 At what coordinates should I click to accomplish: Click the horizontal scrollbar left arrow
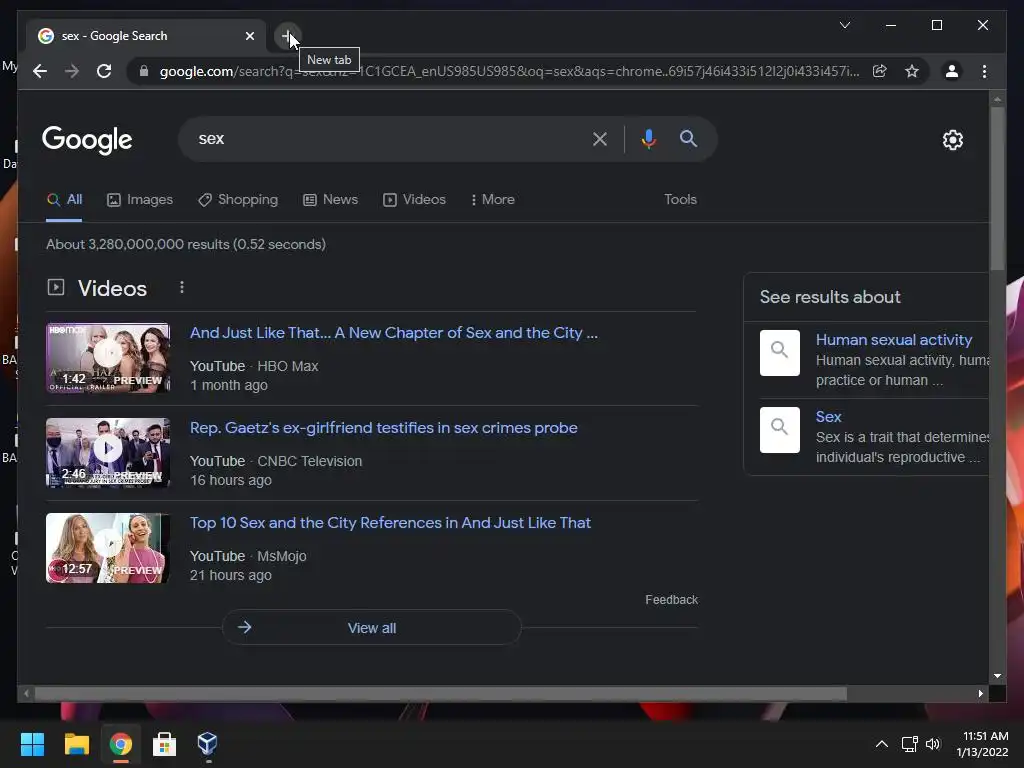point(26,694)
